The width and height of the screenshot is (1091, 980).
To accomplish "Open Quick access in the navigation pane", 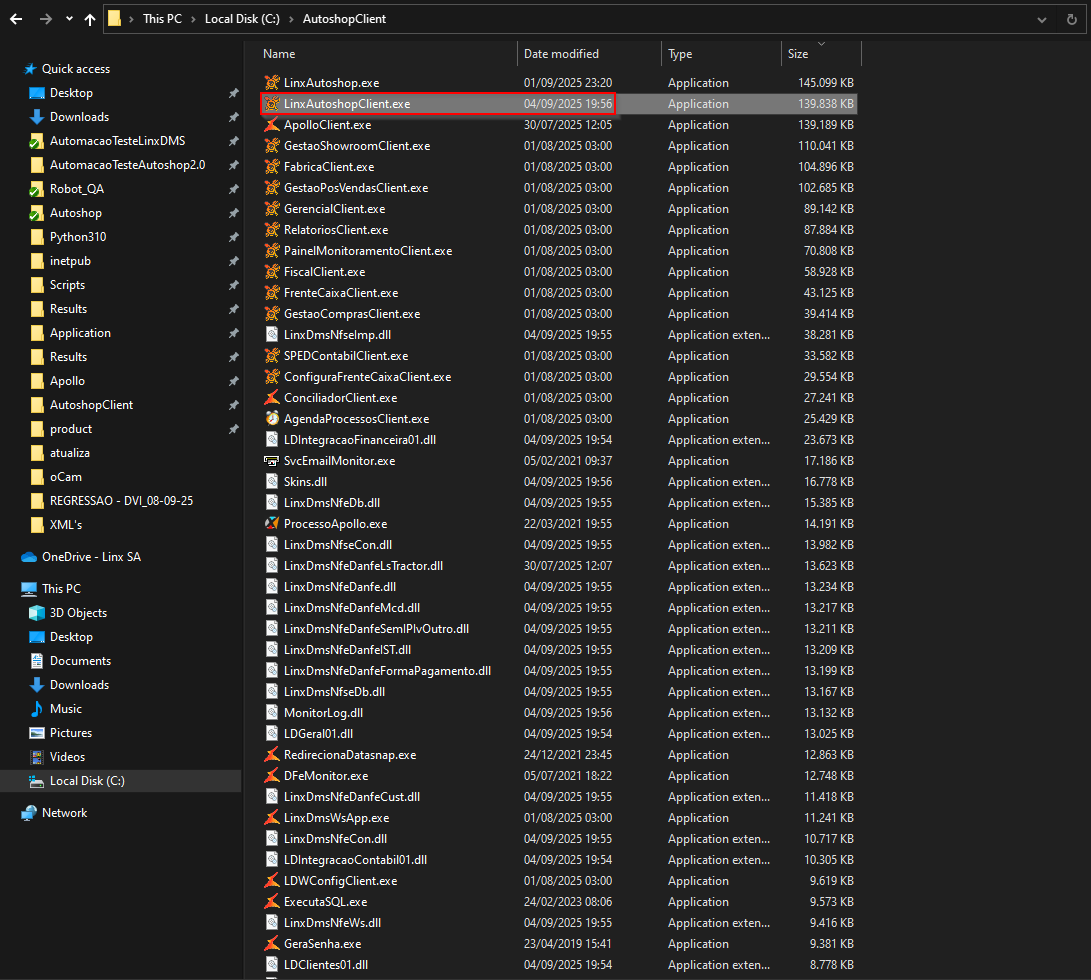I will pyautogui.click(x=76, y=69).
